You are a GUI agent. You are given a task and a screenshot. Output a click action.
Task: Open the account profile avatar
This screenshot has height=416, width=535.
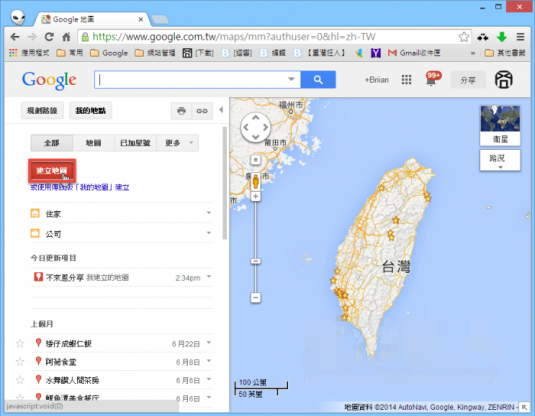(x=504, y=80)
